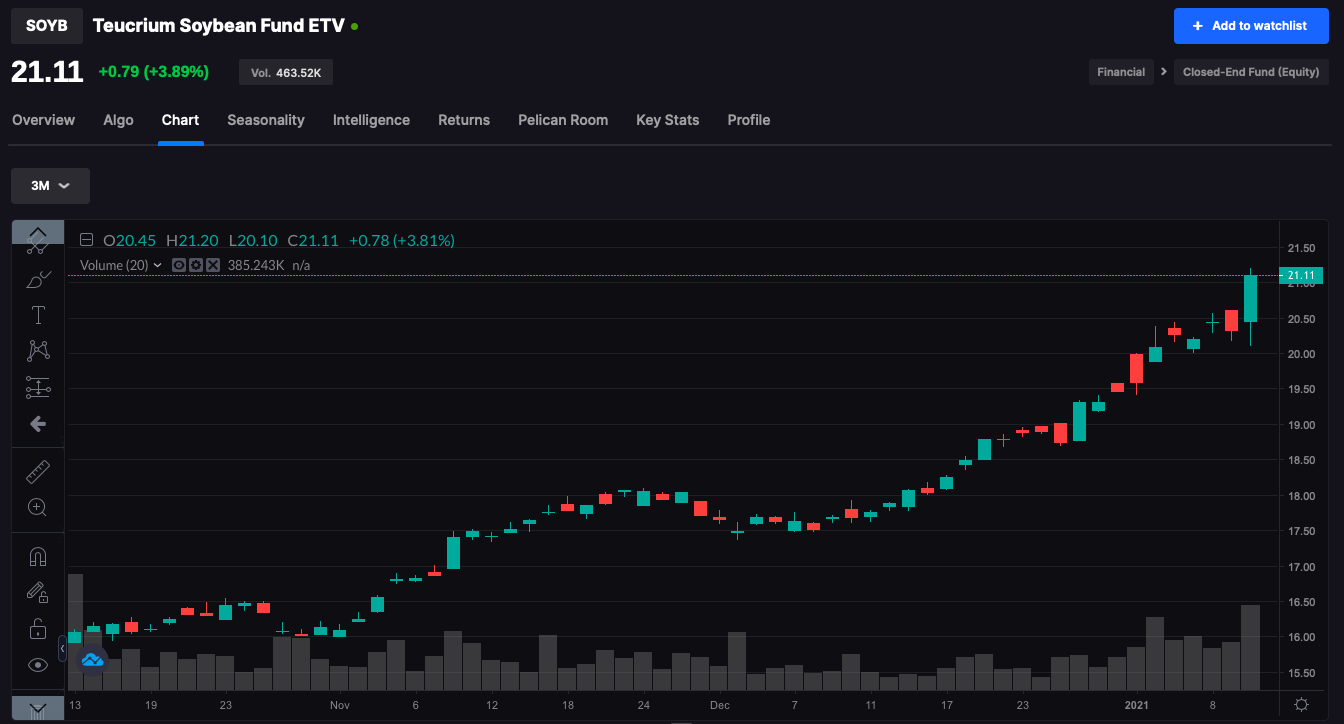Click the Volume (20) indicator label
Image resolution: width=1344 pixels, height=724 pixels.
coord(114,265)
